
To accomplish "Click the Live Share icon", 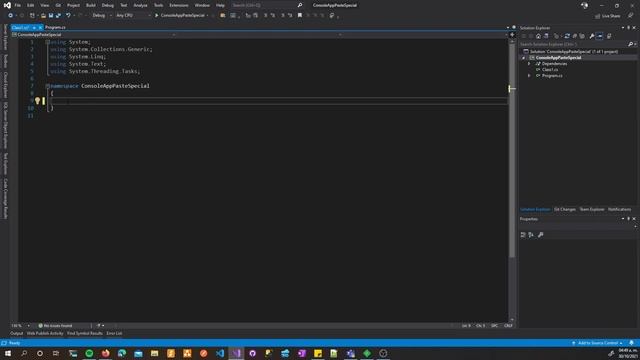I will (598, 16).
